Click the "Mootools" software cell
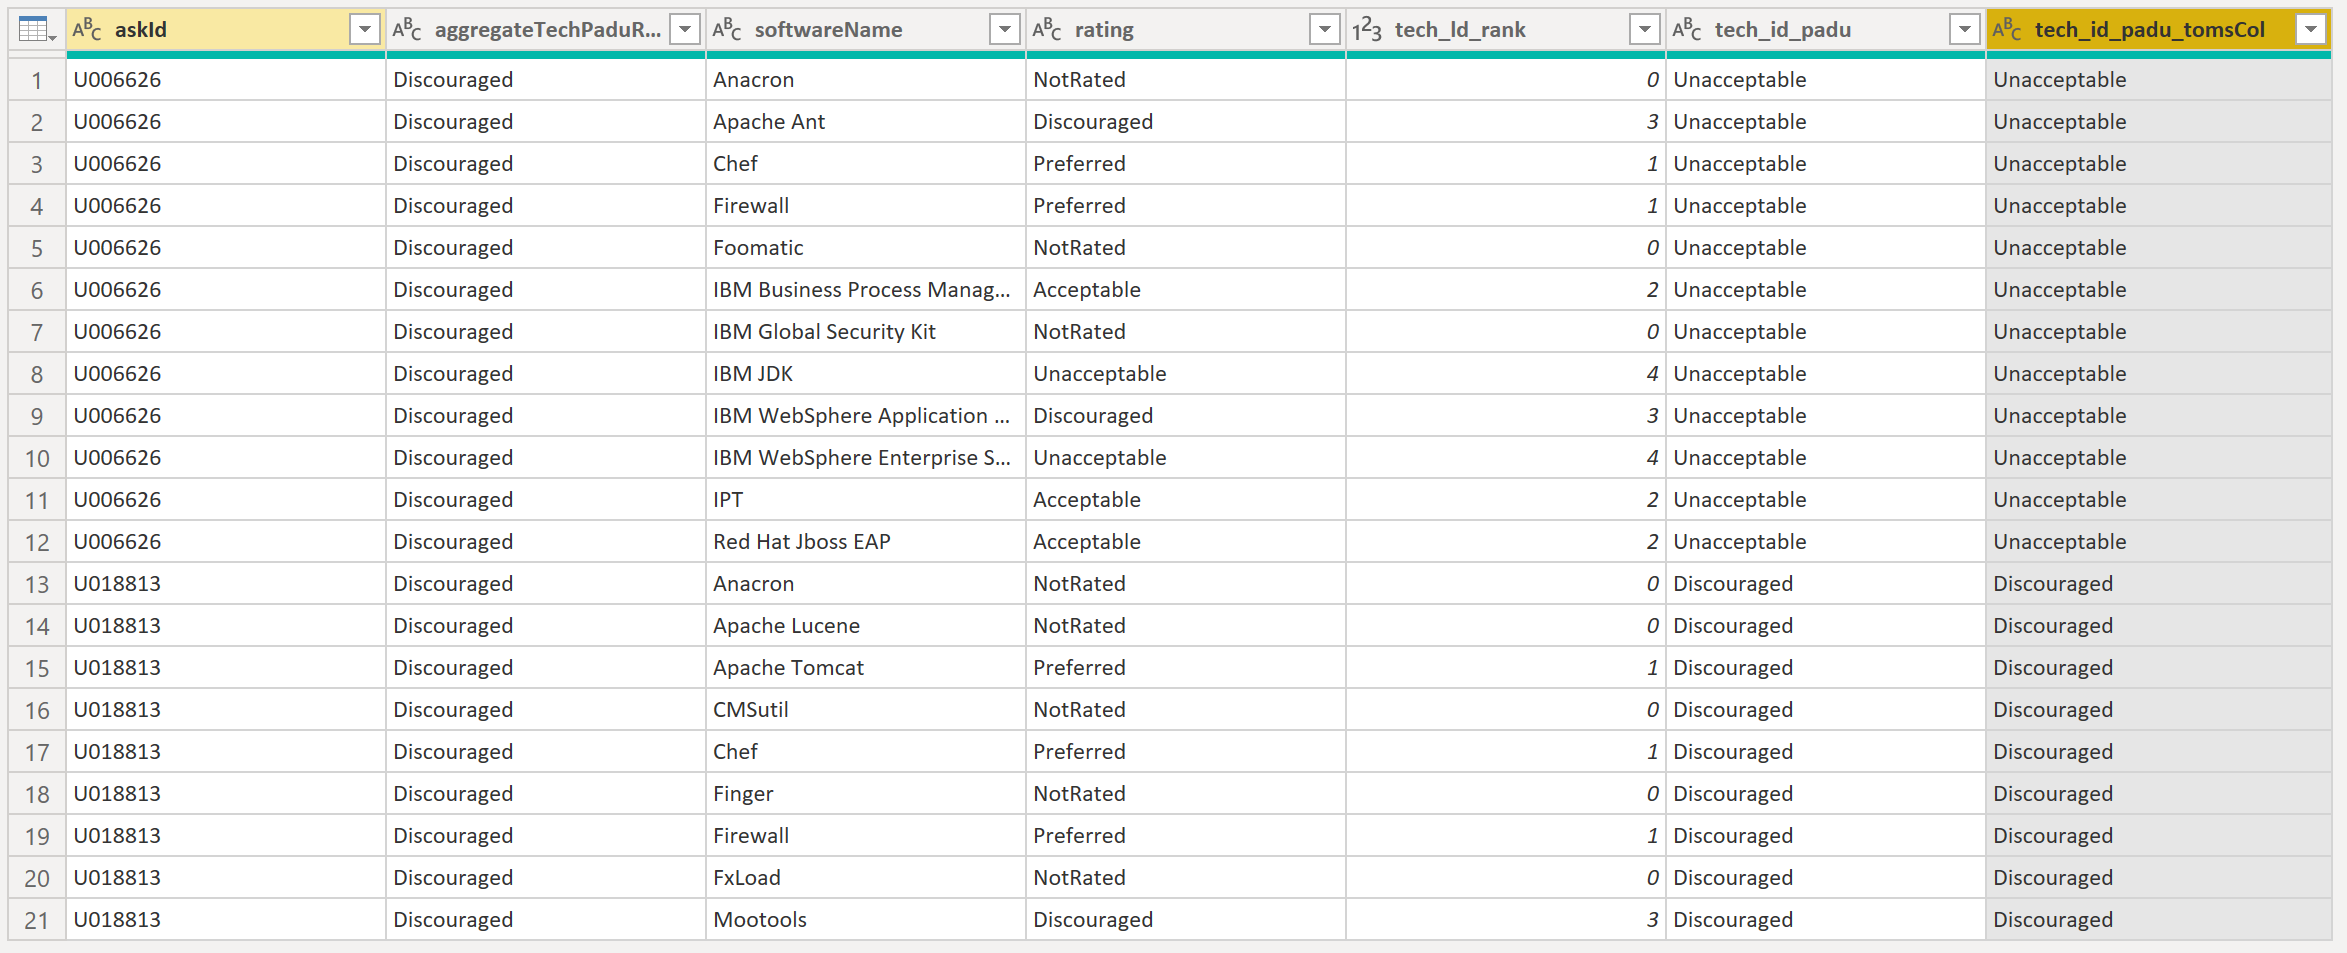The width and height of the screenshot is (2347, 953). [865, 920]
